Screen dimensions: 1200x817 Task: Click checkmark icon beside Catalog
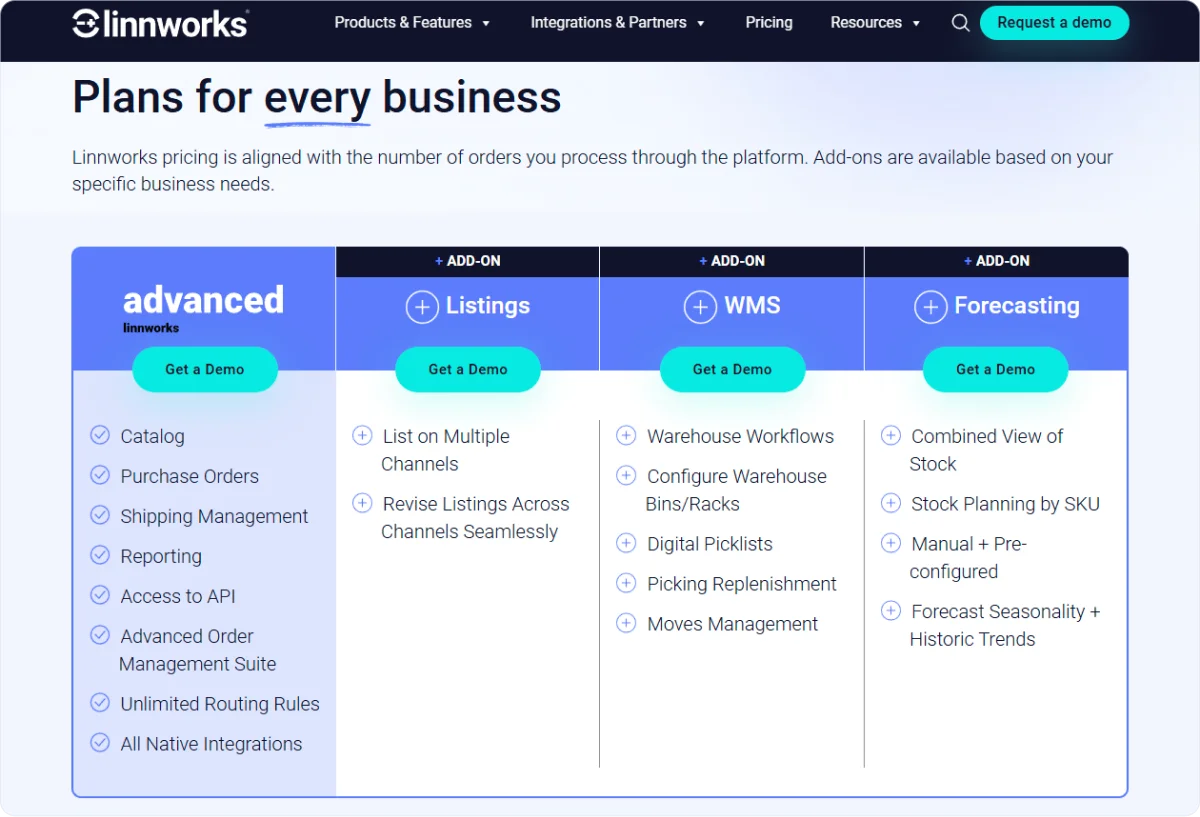[x=100, y=435]
